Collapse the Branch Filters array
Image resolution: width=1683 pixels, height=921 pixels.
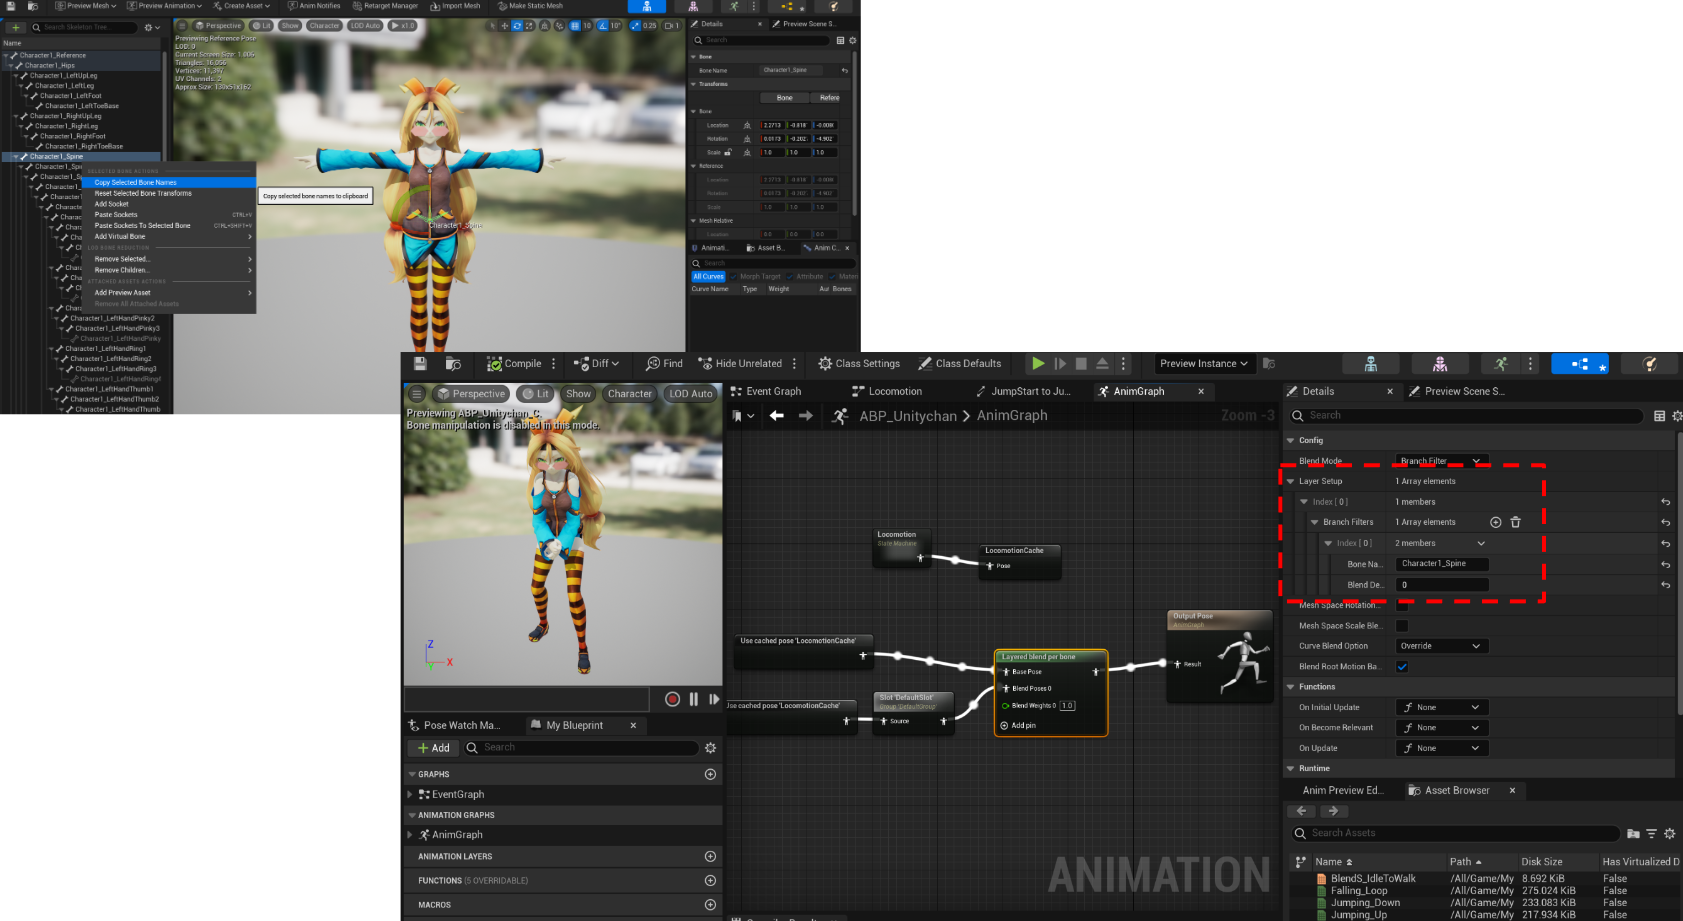pyautogui.click(x=1315, y=522)
